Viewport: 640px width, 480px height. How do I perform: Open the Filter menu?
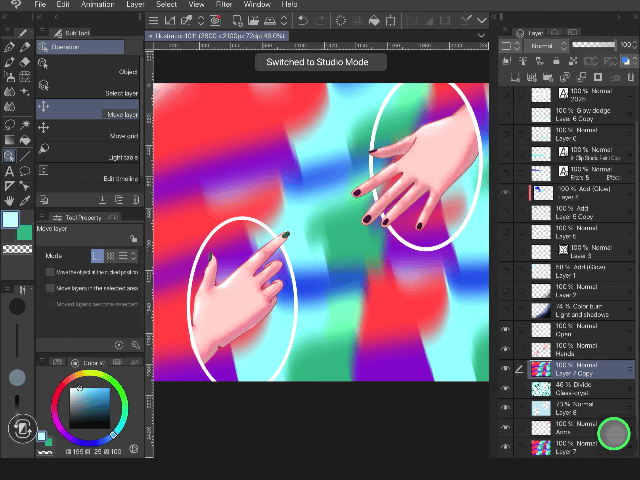(x=223, y=4)
